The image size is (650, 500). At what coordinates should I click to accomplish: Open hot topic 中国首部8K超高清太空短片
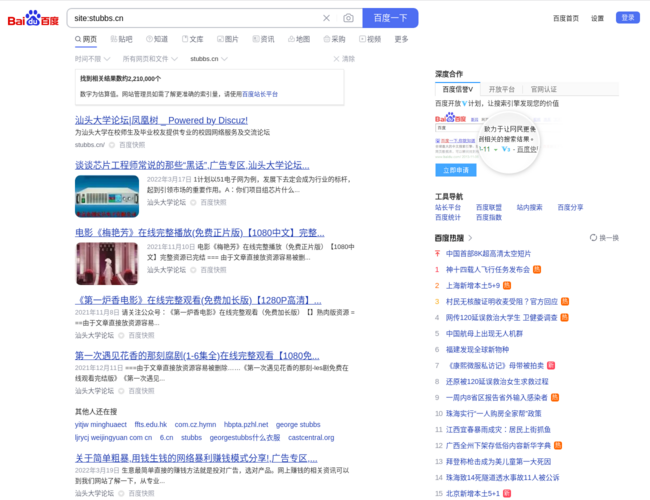coord(488,253)
